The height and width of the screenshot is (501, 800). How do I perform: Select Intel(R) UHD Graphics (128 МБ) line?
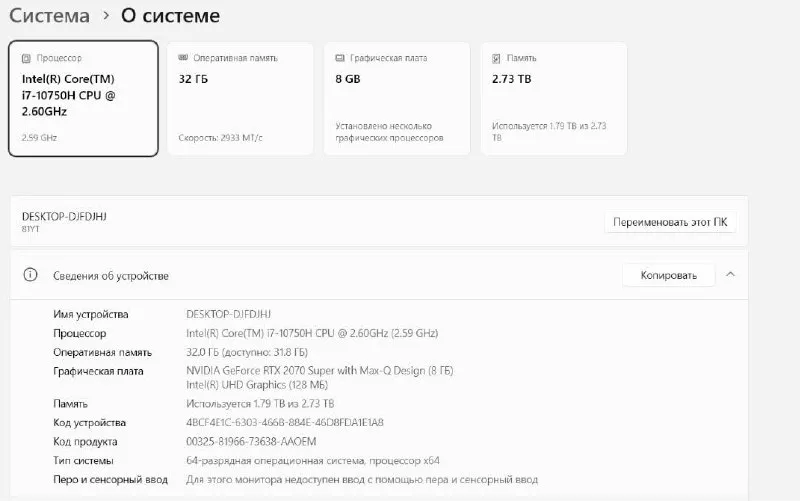257,385
